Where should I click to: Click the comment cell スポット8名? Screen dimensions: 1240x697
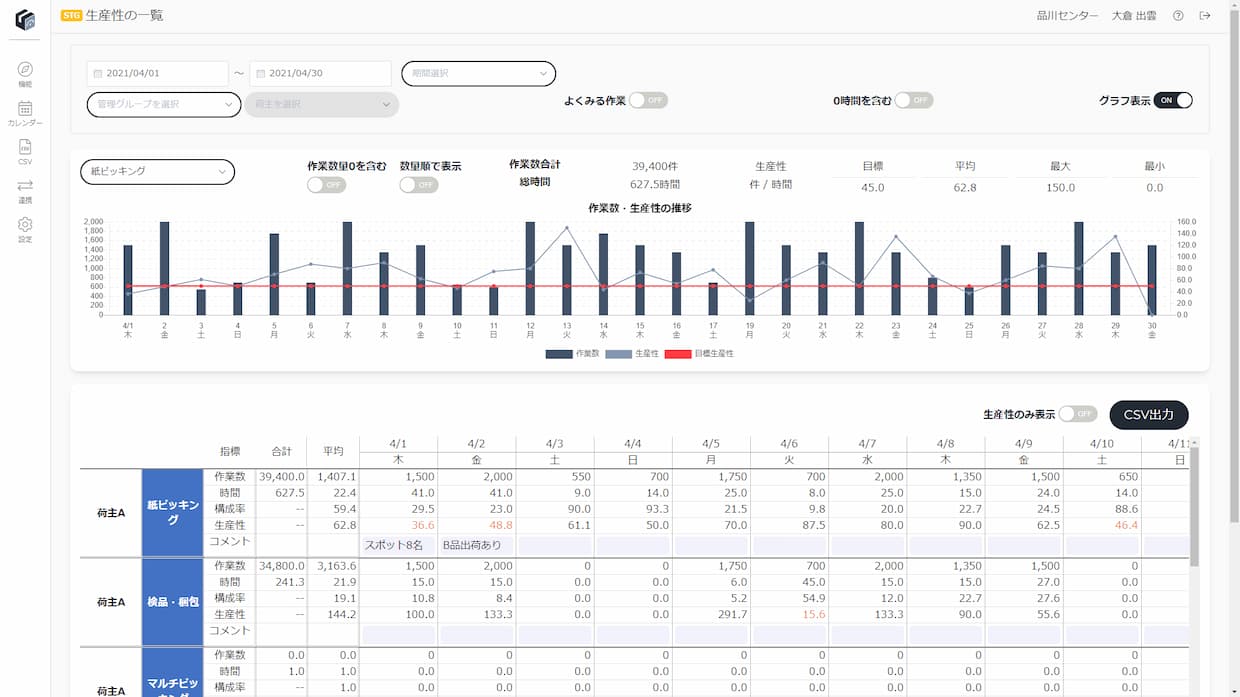click(397, 546)
